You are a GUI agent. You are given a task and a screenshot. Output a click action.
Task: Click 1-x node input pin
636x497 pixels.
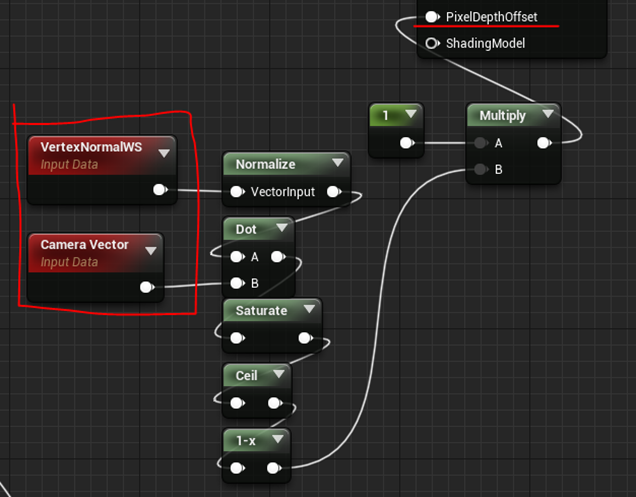click(x=237, y=468)
